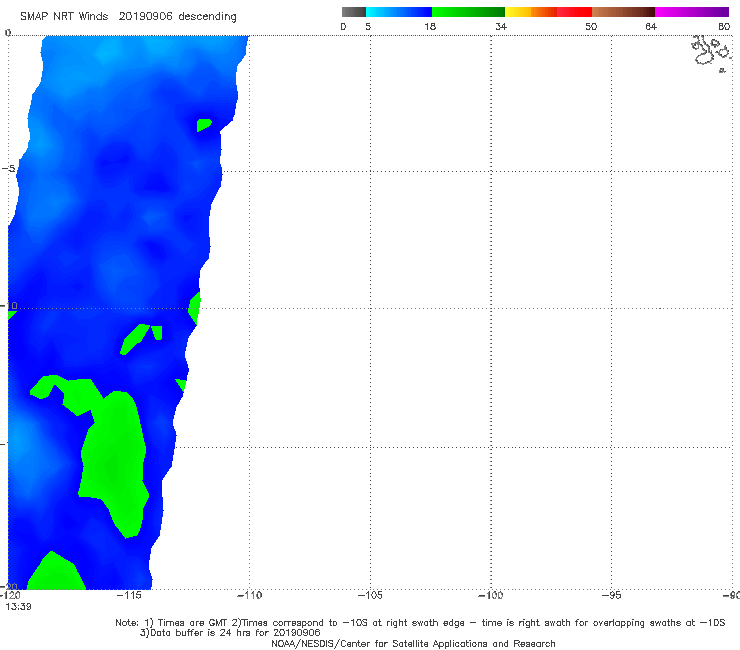Click the Data buffer is 24 hrs note
740x650 pixels.
point(230,633)
